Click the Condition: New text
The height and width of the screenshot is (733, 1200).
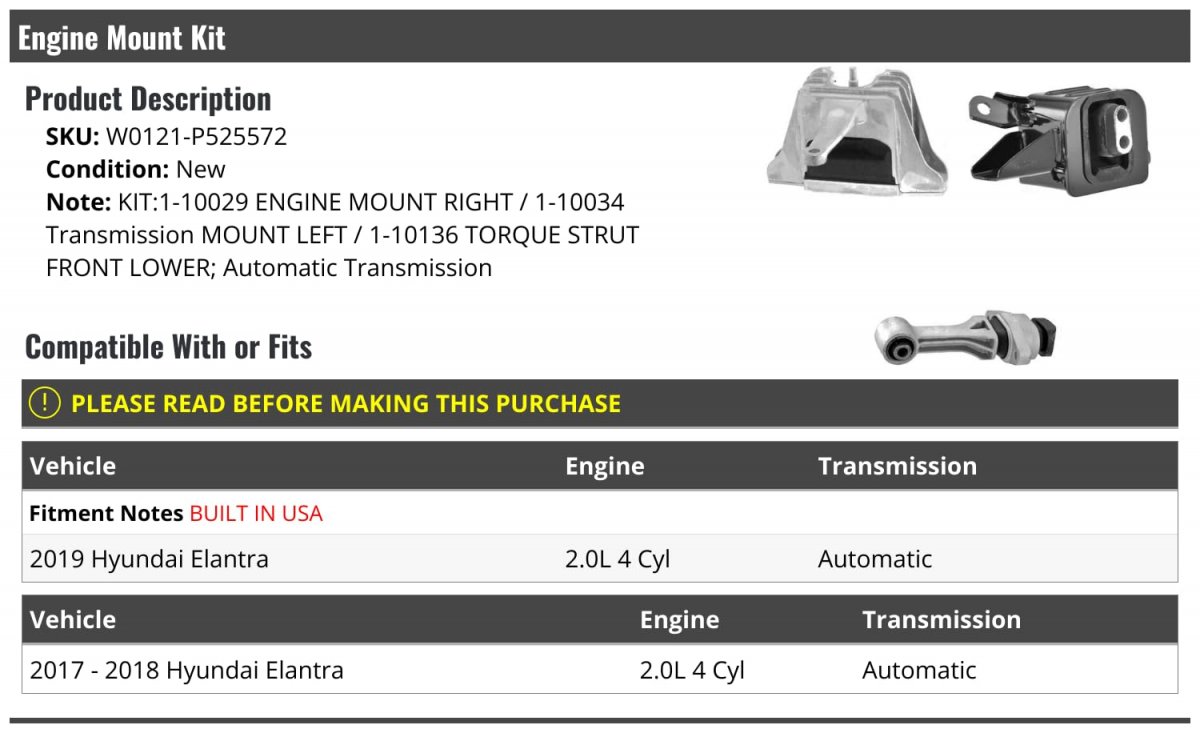pos(136,169)
